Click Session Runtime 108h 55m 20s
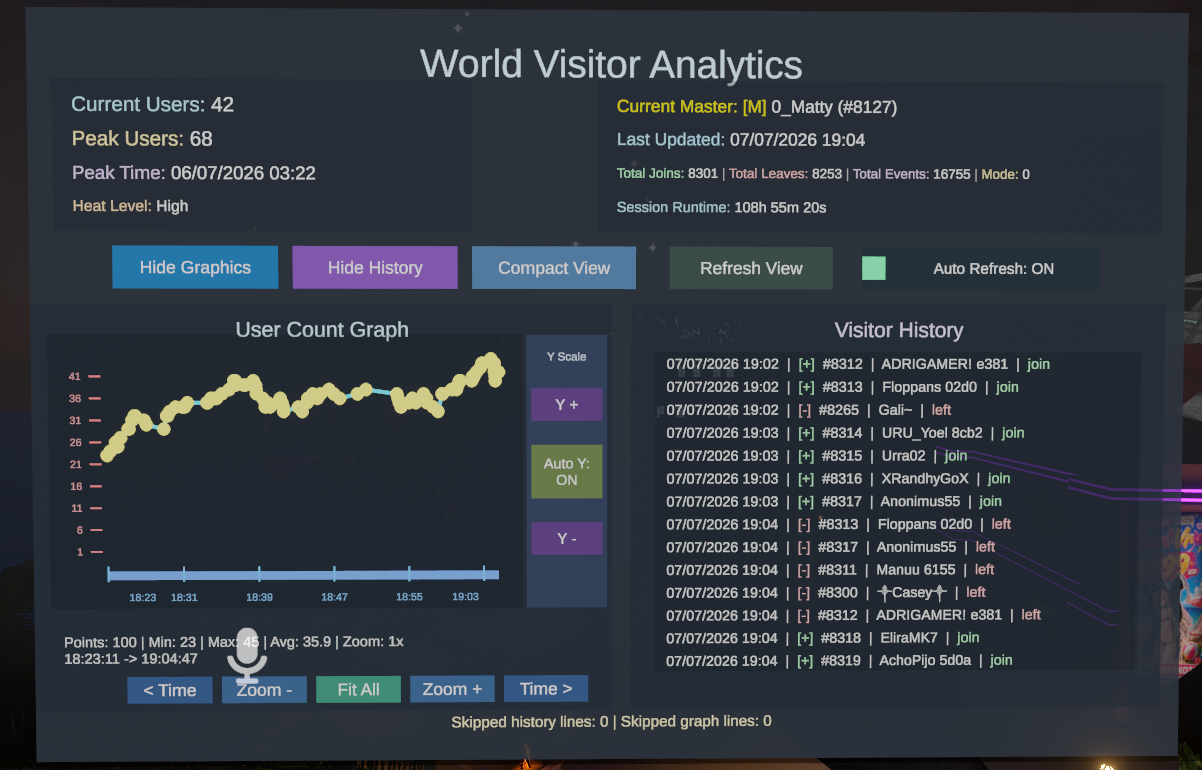1202x770 pixels. pyautogui.click(x=721, y=208)
